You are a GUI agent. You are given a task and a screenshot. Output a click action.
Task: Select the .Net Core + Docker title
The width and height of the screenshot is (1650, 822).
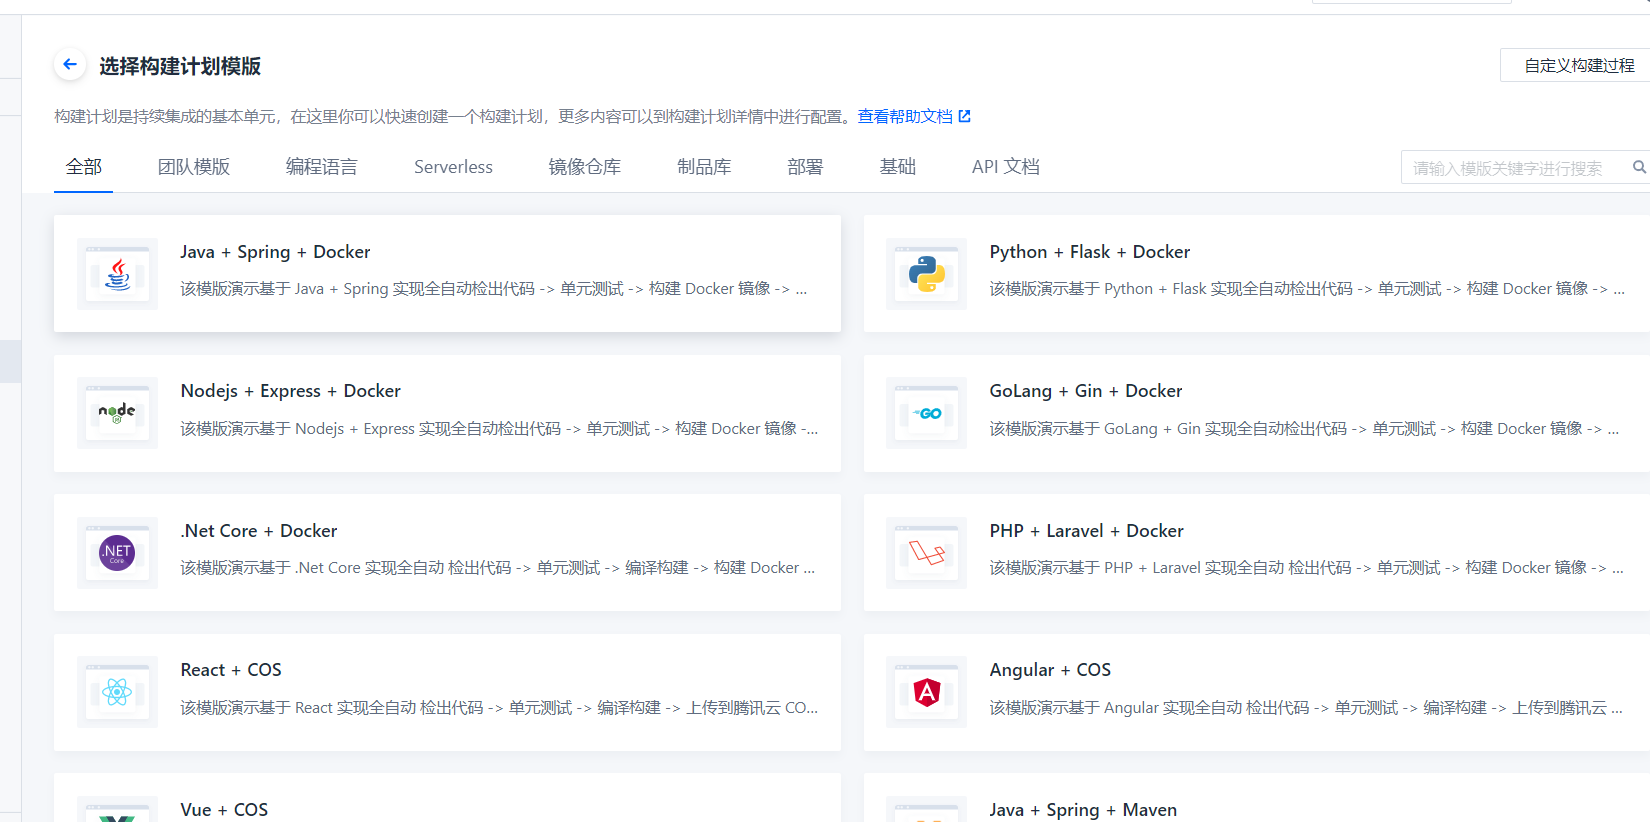pyautogui.click(x=259, y=531)
